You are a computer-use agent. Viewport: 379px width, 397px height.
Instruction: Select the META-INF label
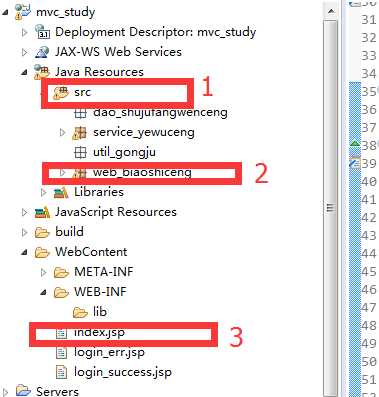(x=103, y=272)
